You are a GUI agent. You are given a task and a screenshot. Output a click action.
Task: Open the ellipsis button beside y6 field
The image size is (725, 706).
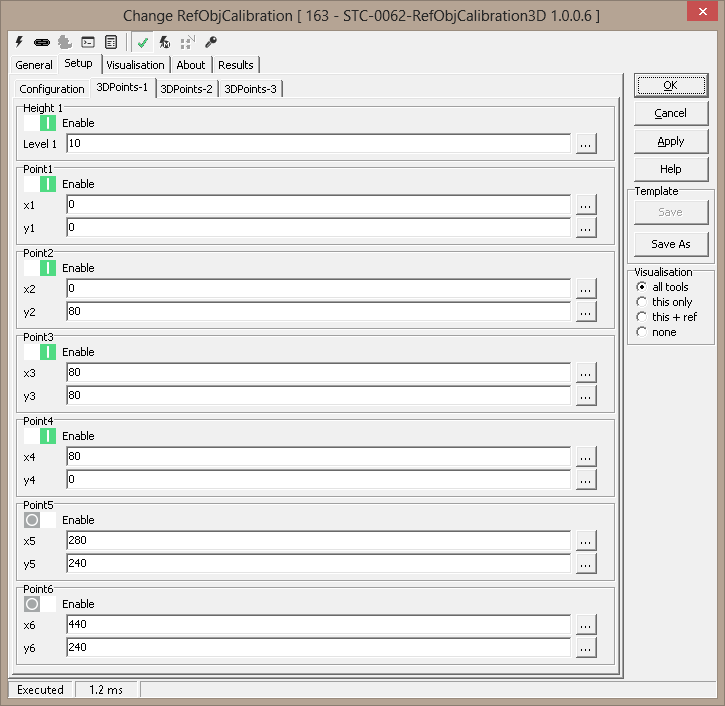tap(586, 648)
